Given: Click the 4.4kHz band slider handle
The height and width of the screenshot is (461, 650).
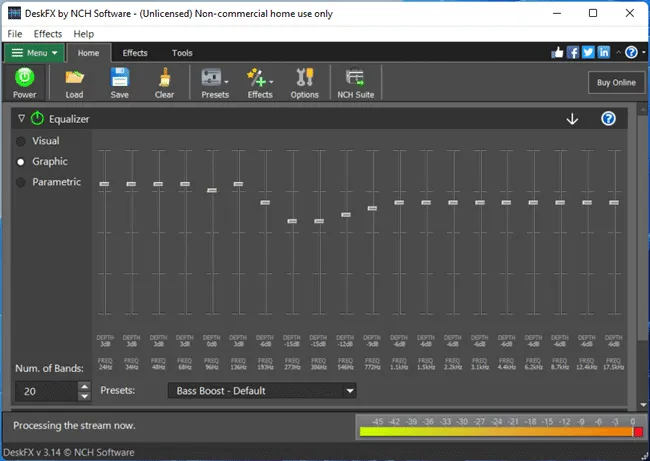Looking at the screenshot, I should pyautogui.click(x=506, y=202).
